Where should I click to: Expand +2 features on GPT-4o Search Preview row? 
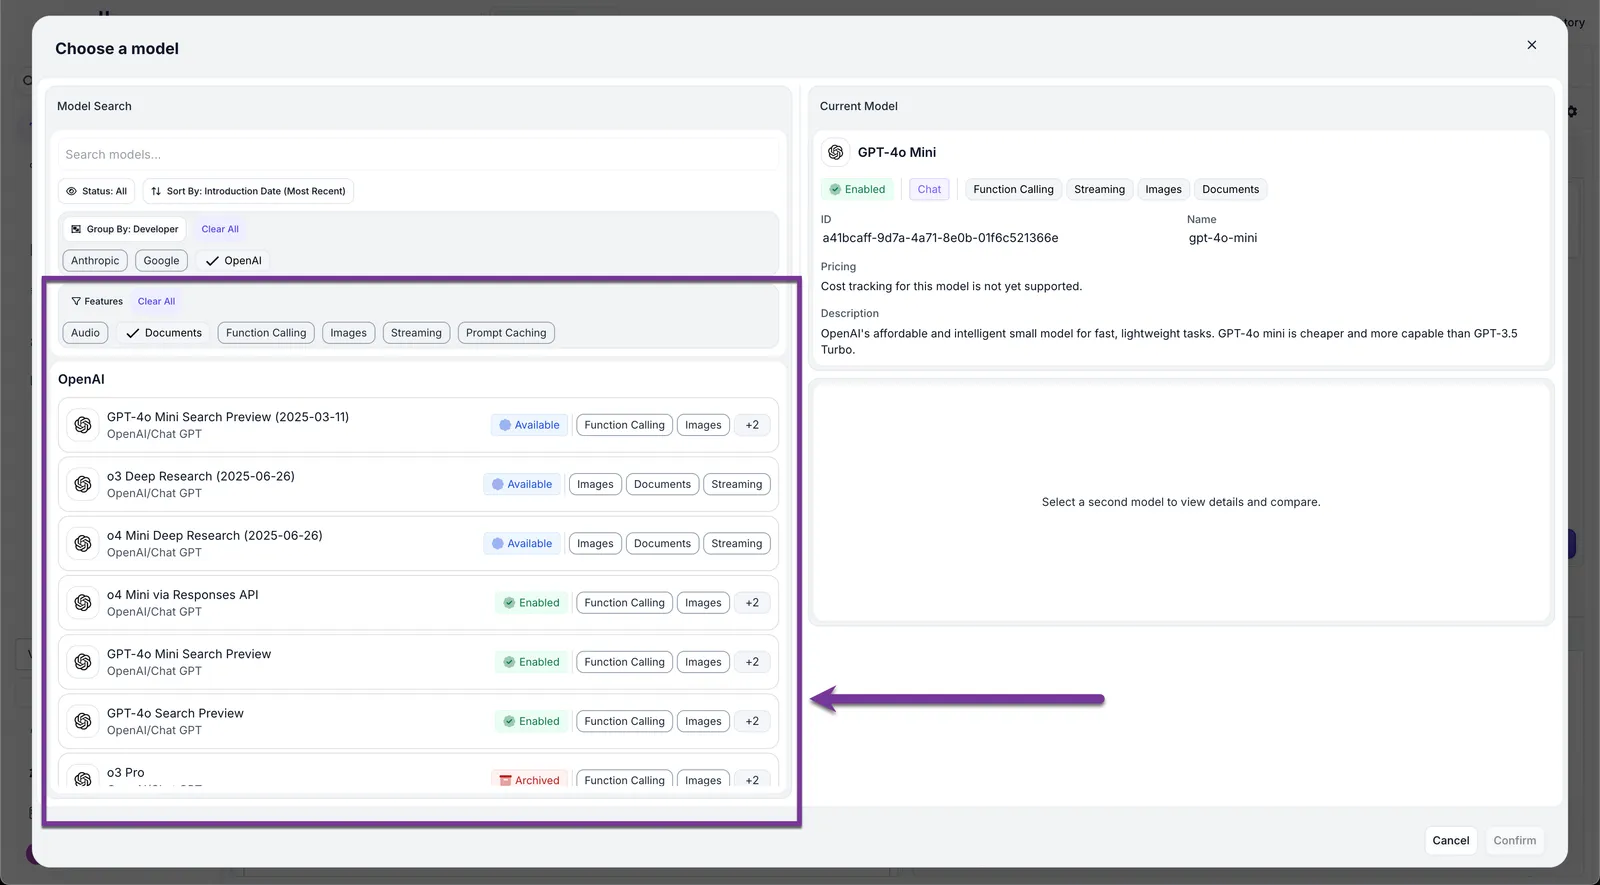(x=752, y=721)
